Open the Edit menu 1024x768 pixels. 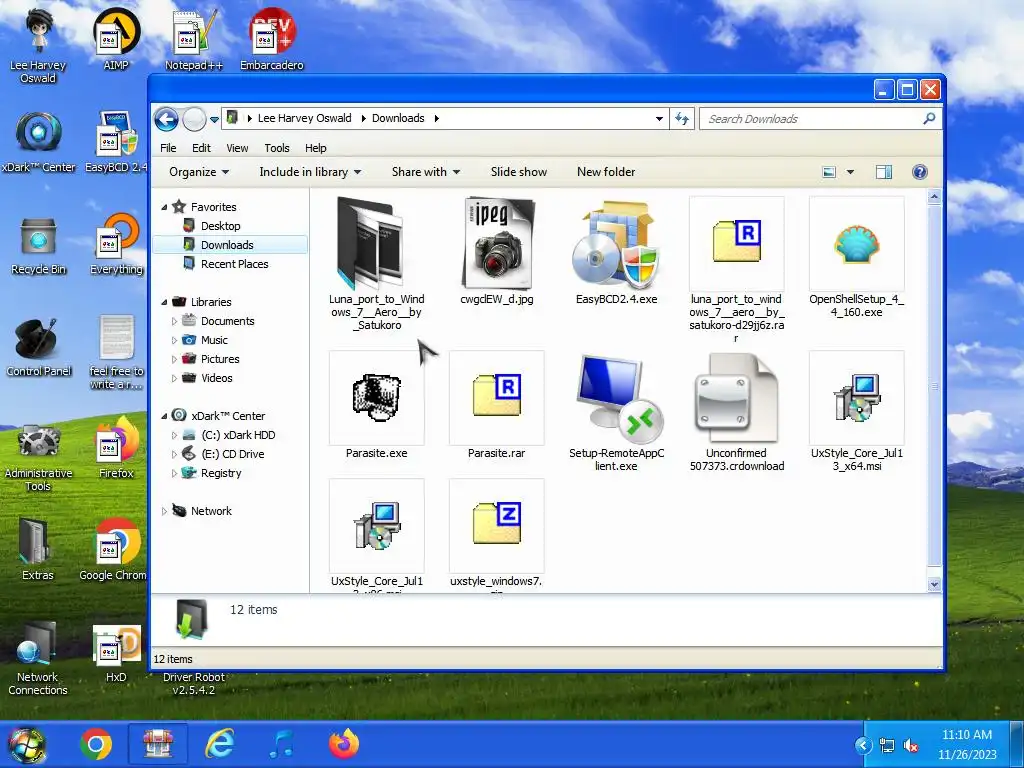(201, 148)
